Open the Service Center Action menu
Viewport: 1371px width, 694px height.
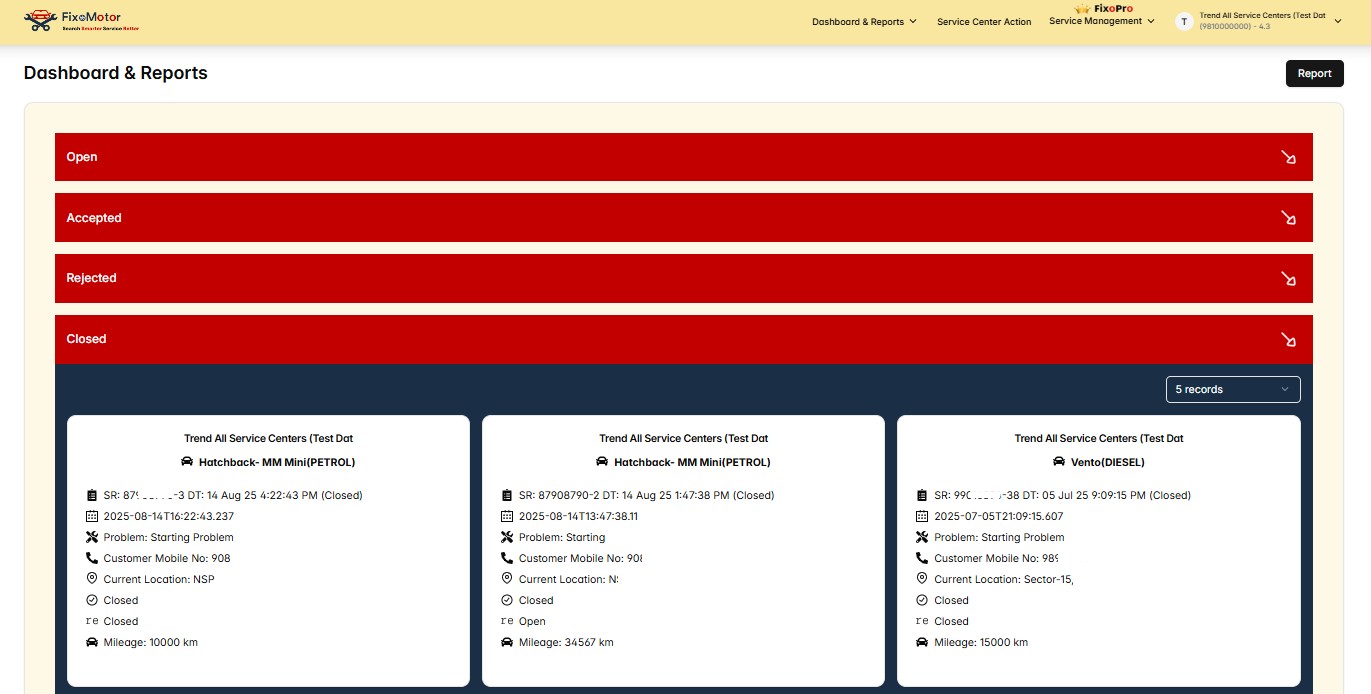tap(984, 21)
